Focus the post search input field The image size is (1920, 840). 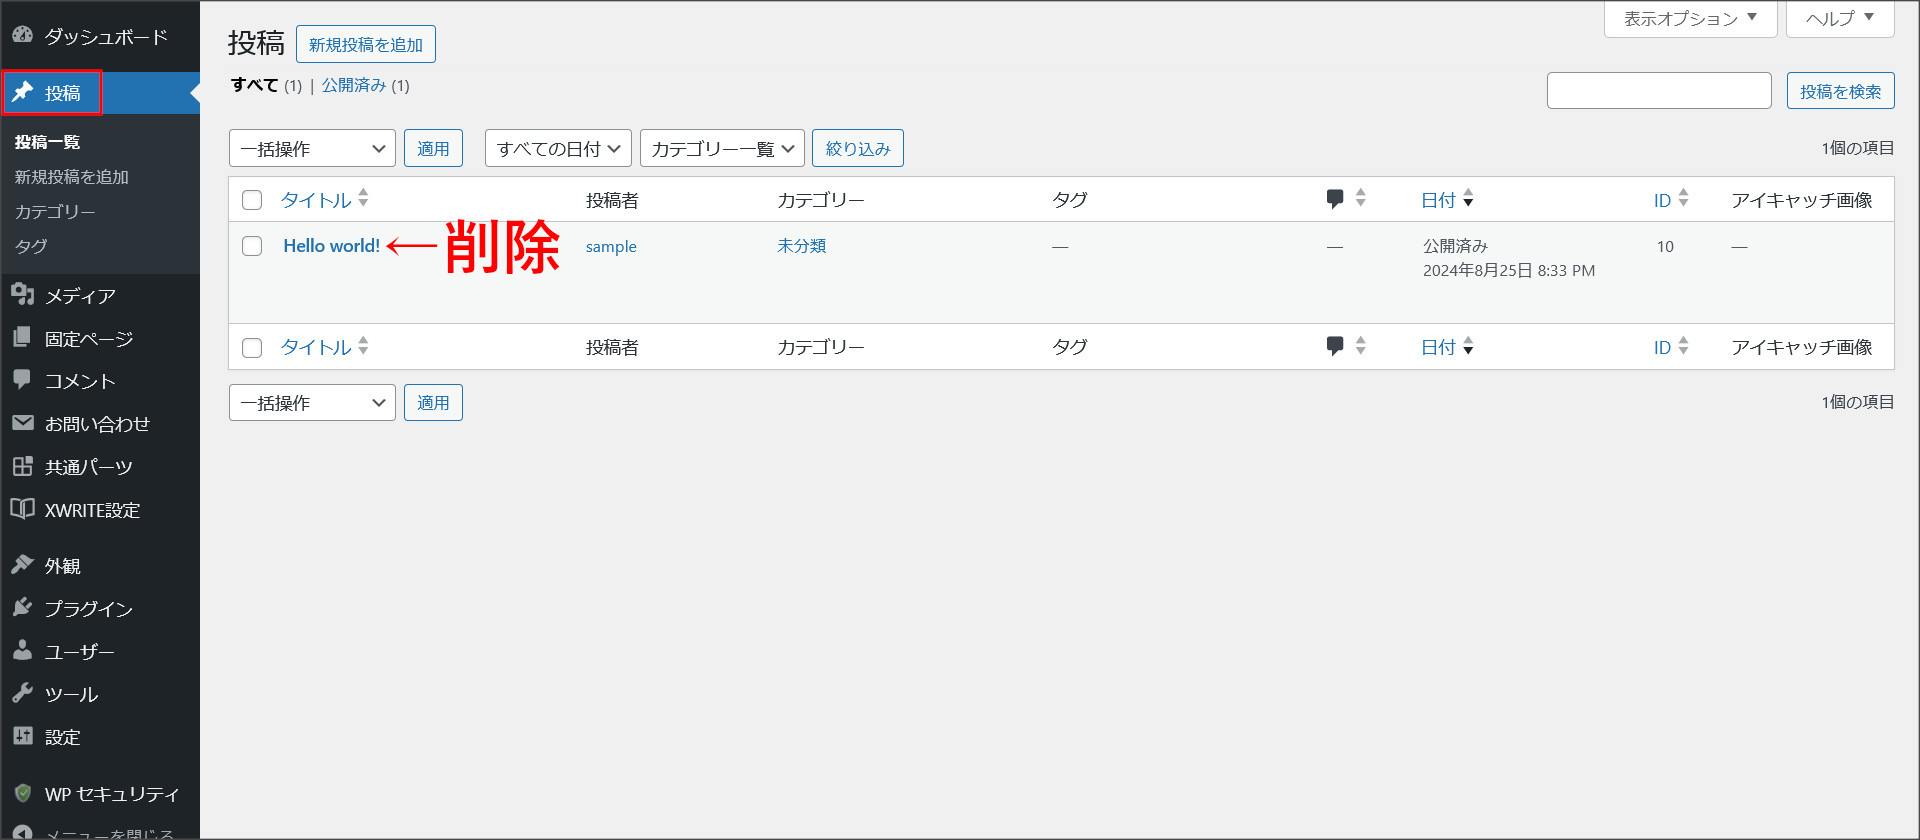point(1659,90)
